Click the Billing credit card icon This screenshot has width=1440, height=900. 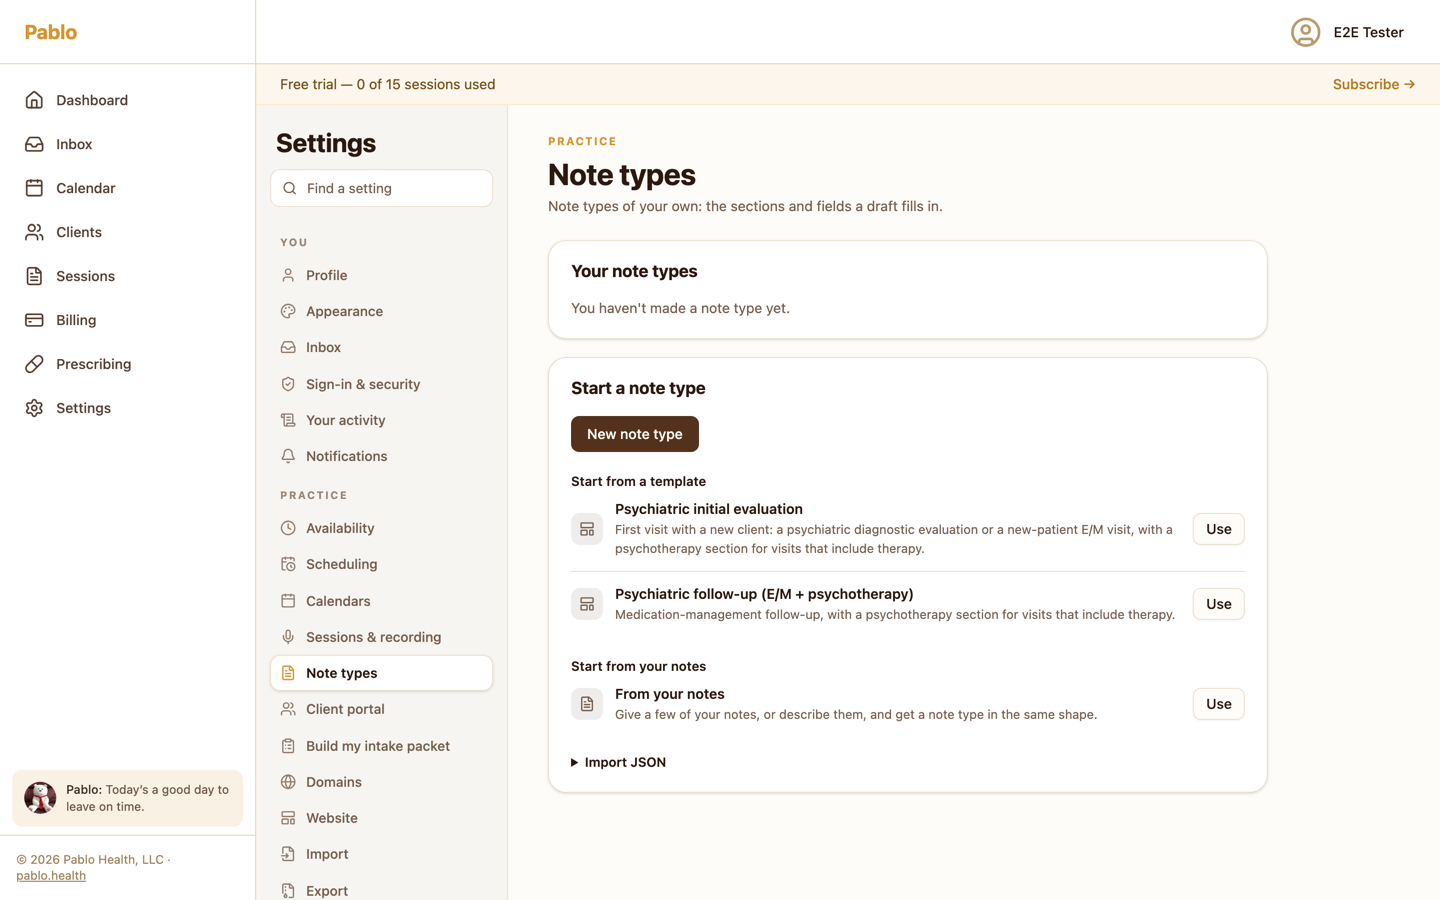pos(34,320)
